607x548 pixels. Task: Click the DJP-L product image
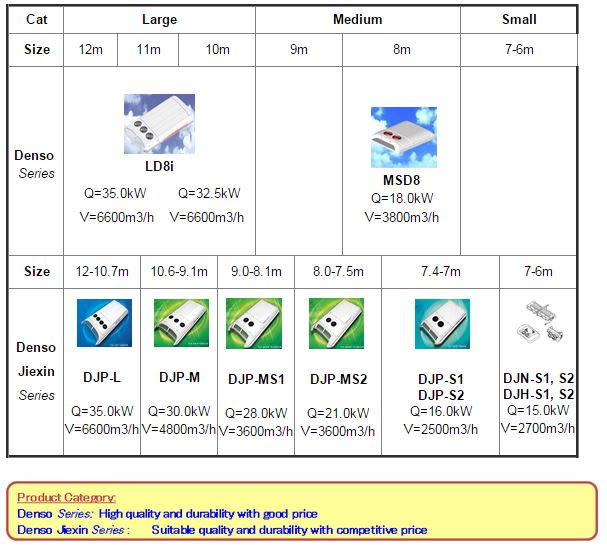(x=105, y=323)
